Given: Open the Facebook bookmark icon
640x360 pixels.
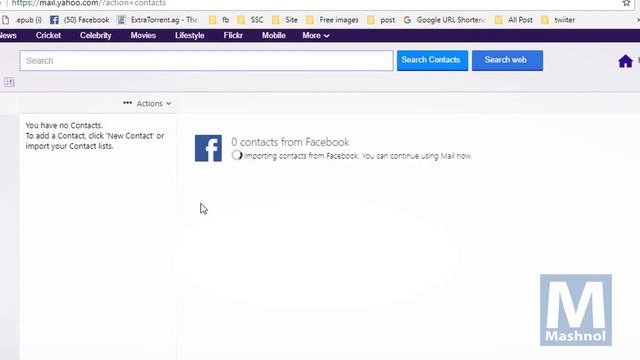Looking at the screenshot, I should click(x=54, y=20).
